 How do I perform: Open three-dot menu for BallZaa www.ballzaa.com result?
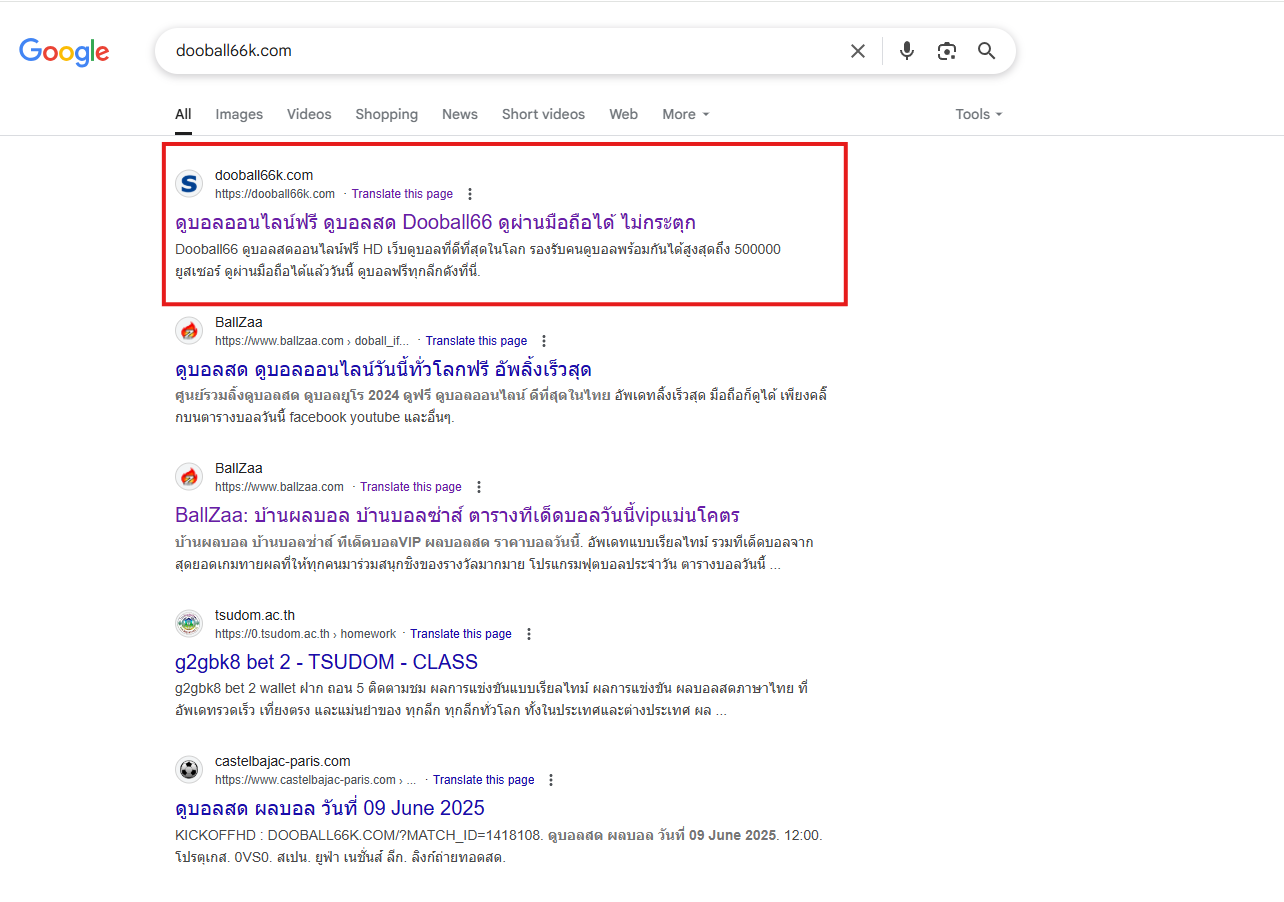pos(479,487)
